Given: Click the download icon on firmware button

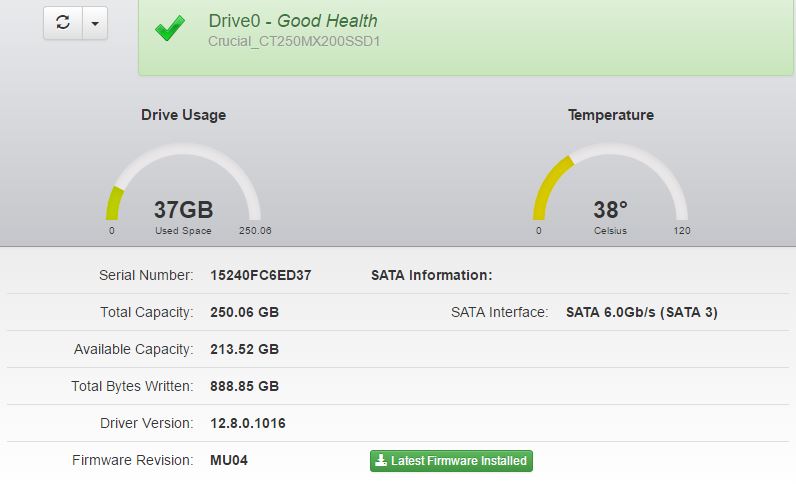Looking at the screenshot, I should point(381,461).
